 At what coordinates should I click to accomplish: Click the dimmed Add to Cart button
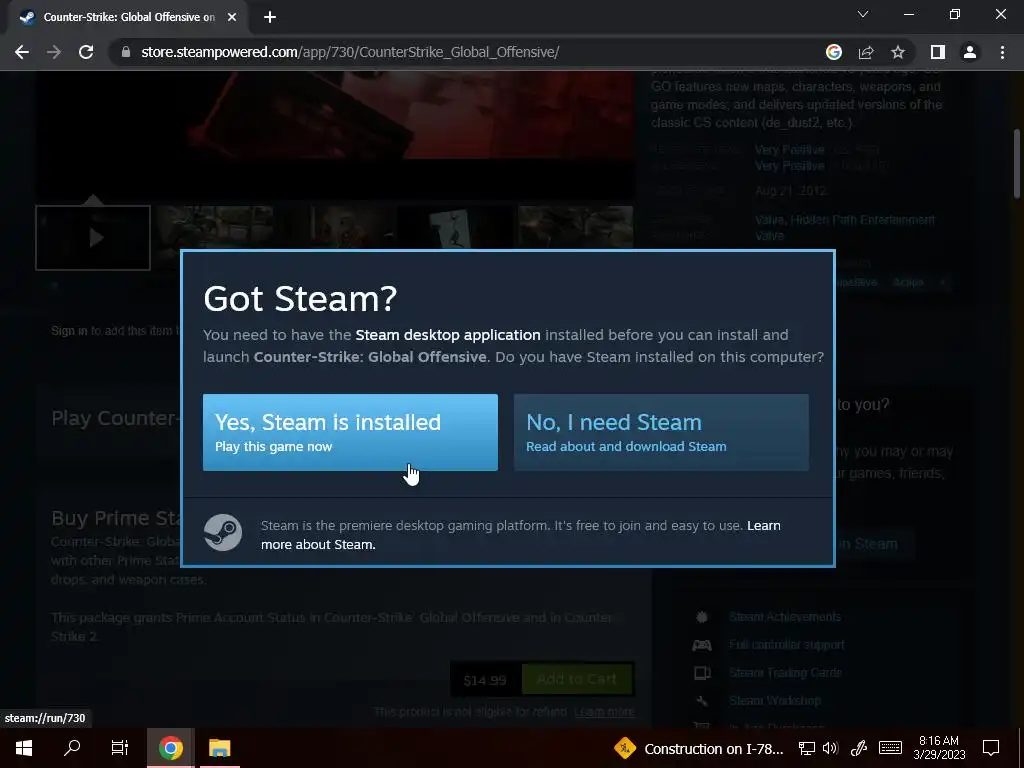coord(577,679)
